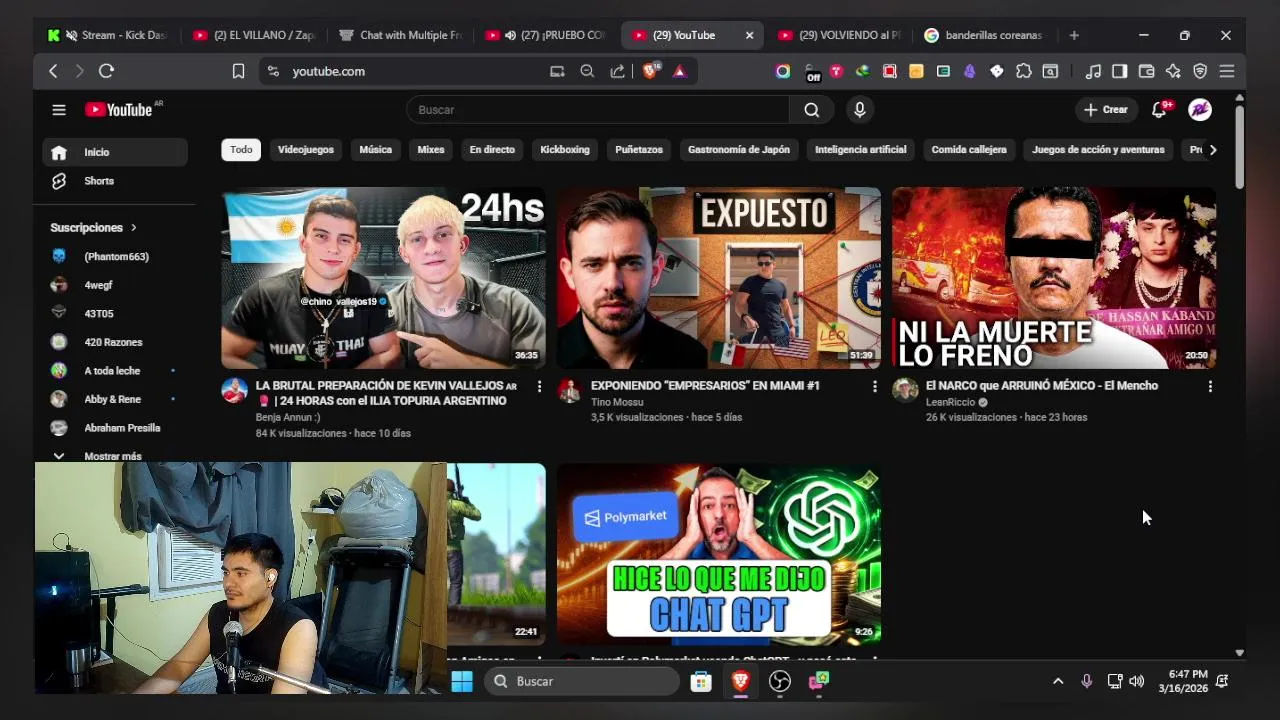Open options menu for Kevin Vallejos video
1280x720 pixels.
(539, 386)
